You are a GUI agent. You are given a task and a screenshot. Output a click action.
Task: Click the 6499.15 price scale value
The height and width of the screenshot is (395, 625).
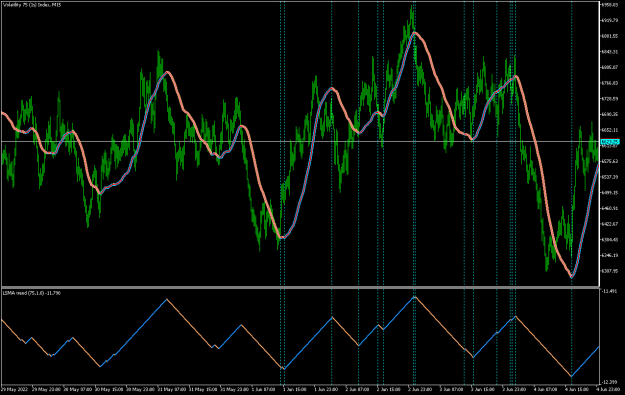609,193
